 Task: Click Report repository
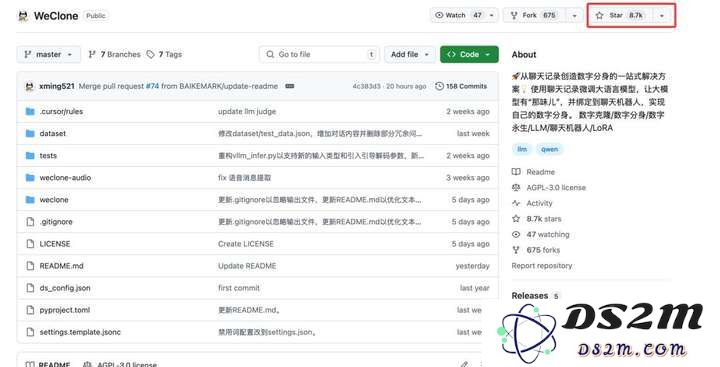coord(542,265)
